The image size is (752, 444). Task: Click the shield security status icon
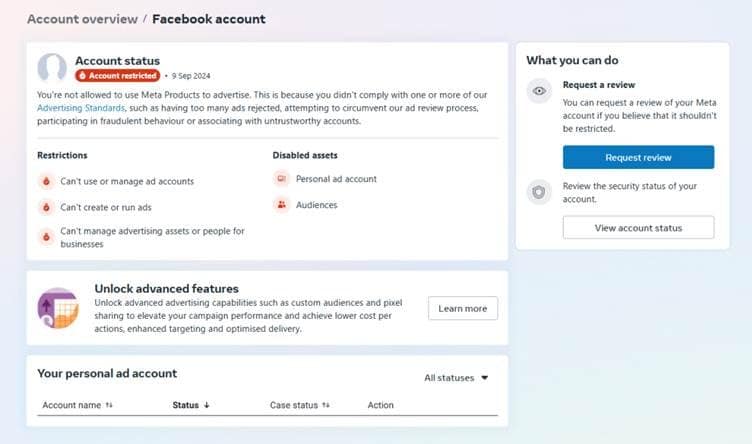tap(539, 192)
